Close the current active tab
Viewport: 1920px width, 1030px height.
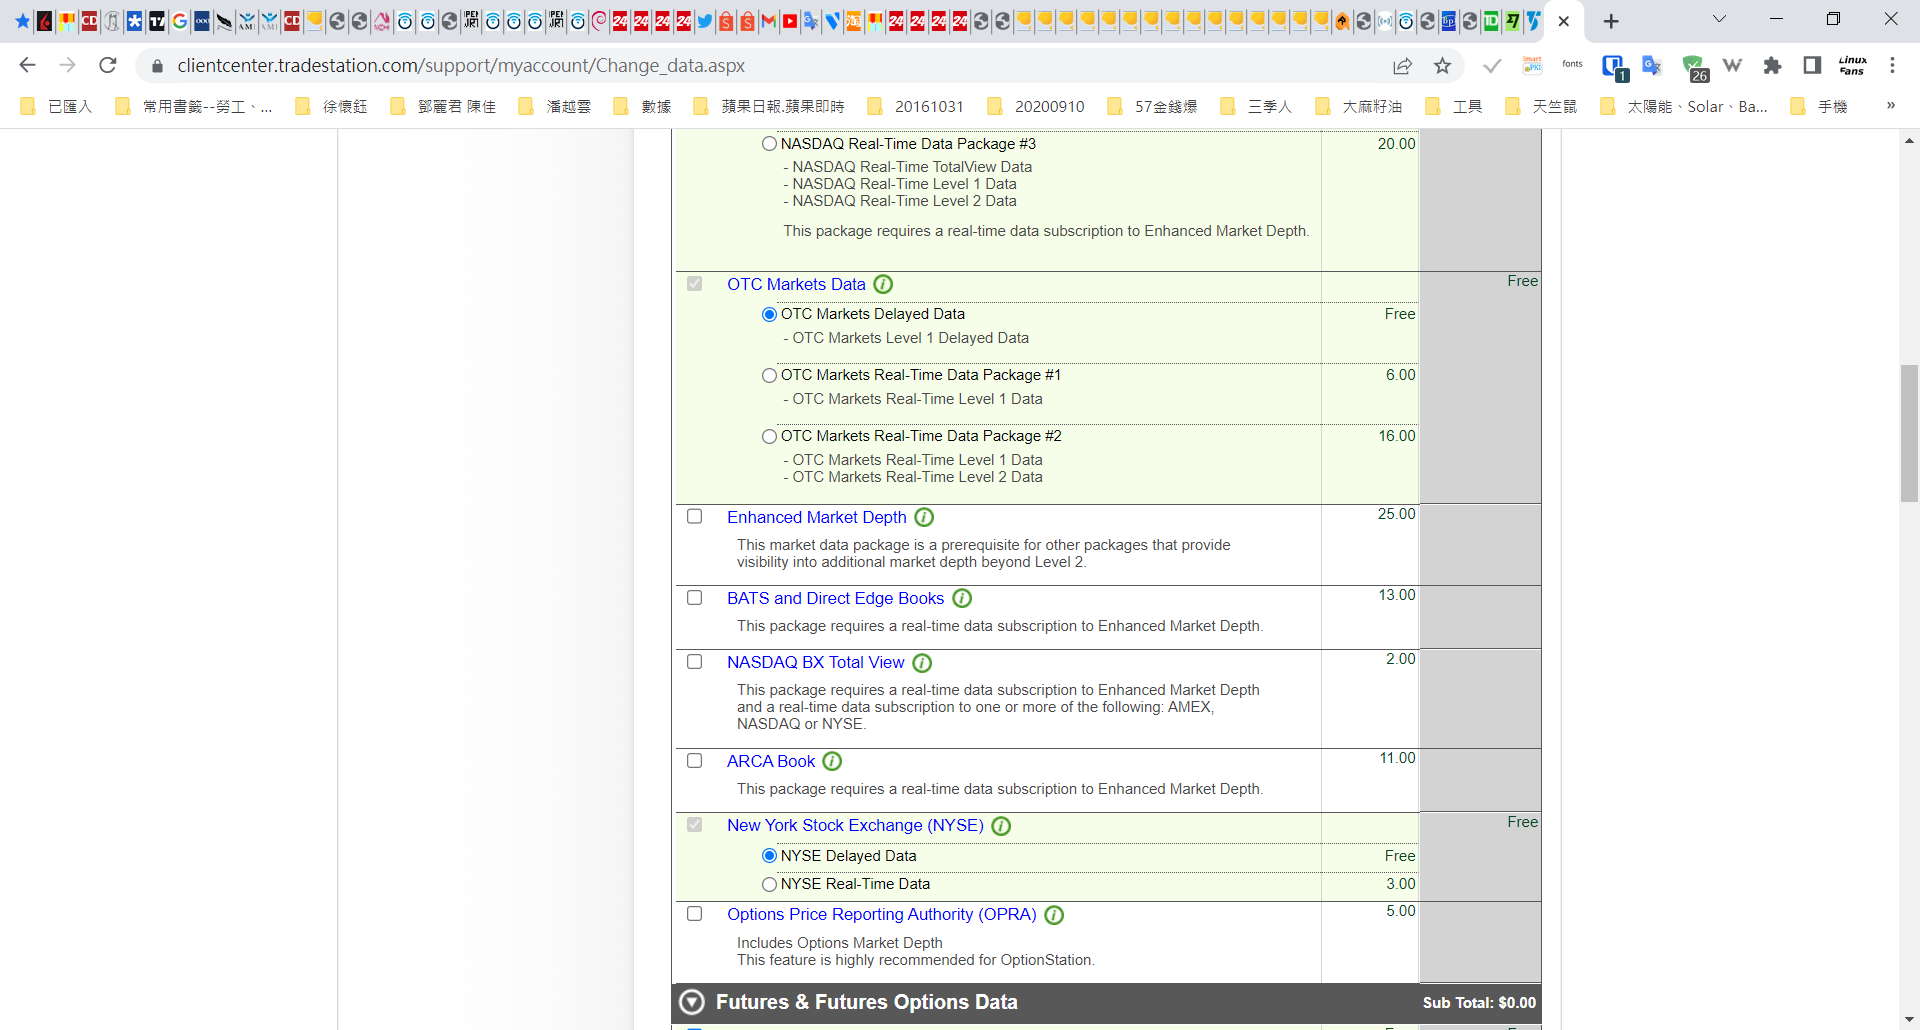(x=1564, y=21)
